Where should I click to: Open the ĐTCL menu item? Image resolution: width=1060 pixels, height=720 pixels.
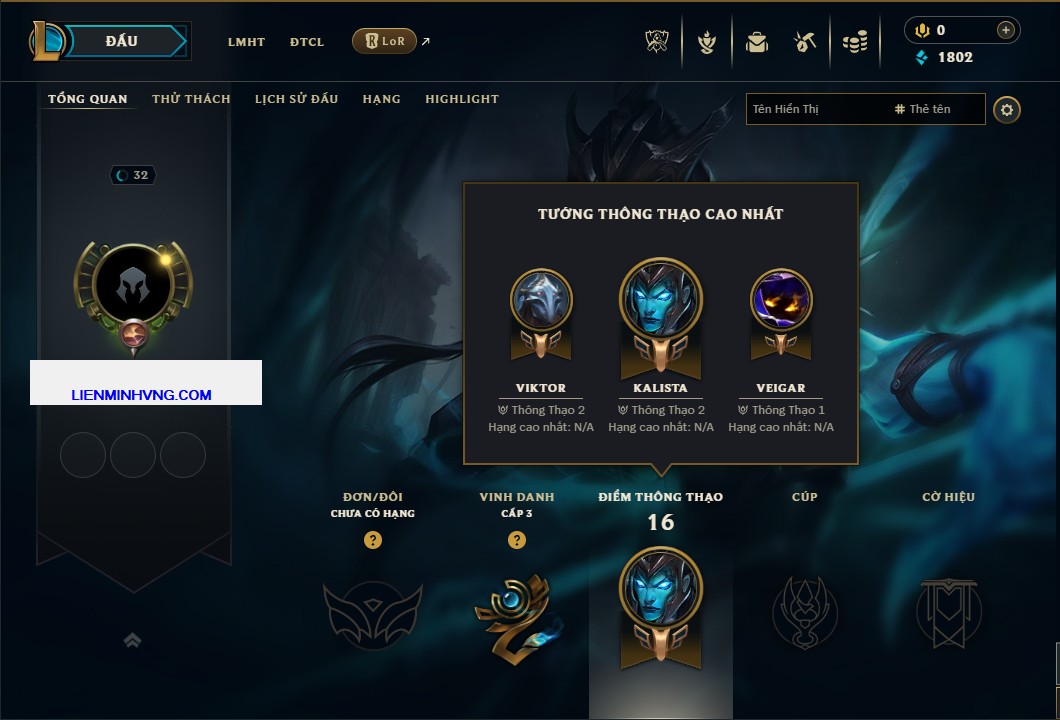pyautogui.click(x=307, y=42)
